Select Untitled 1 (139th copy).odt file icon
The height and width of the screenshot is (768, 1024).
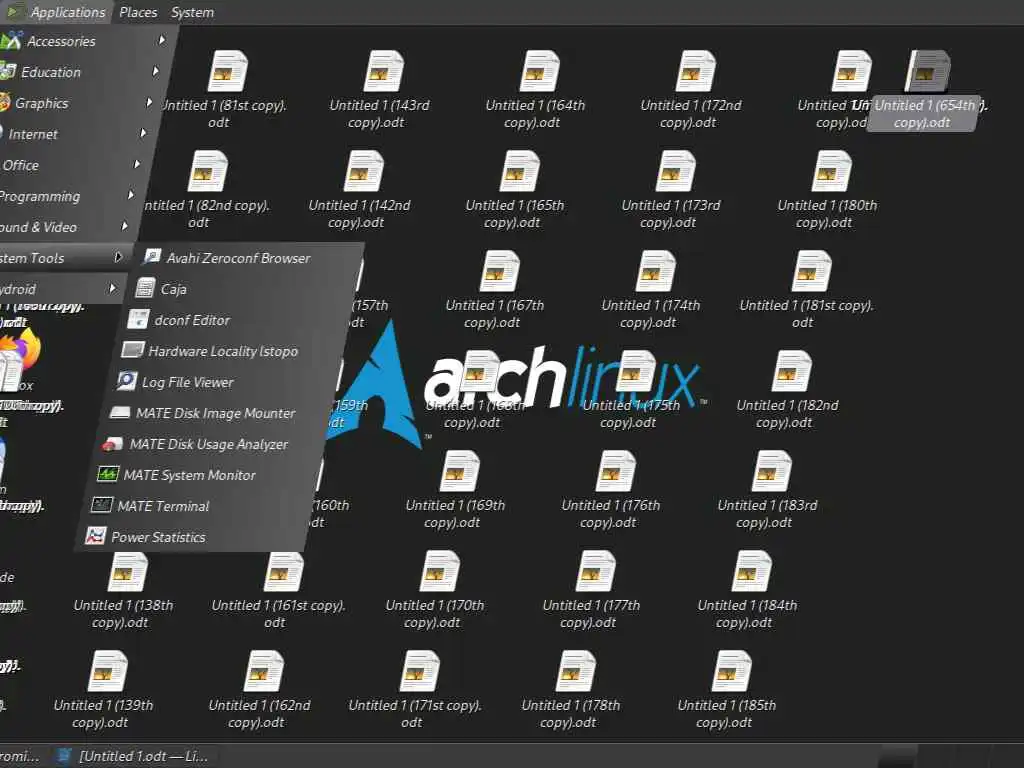point(108,671)
